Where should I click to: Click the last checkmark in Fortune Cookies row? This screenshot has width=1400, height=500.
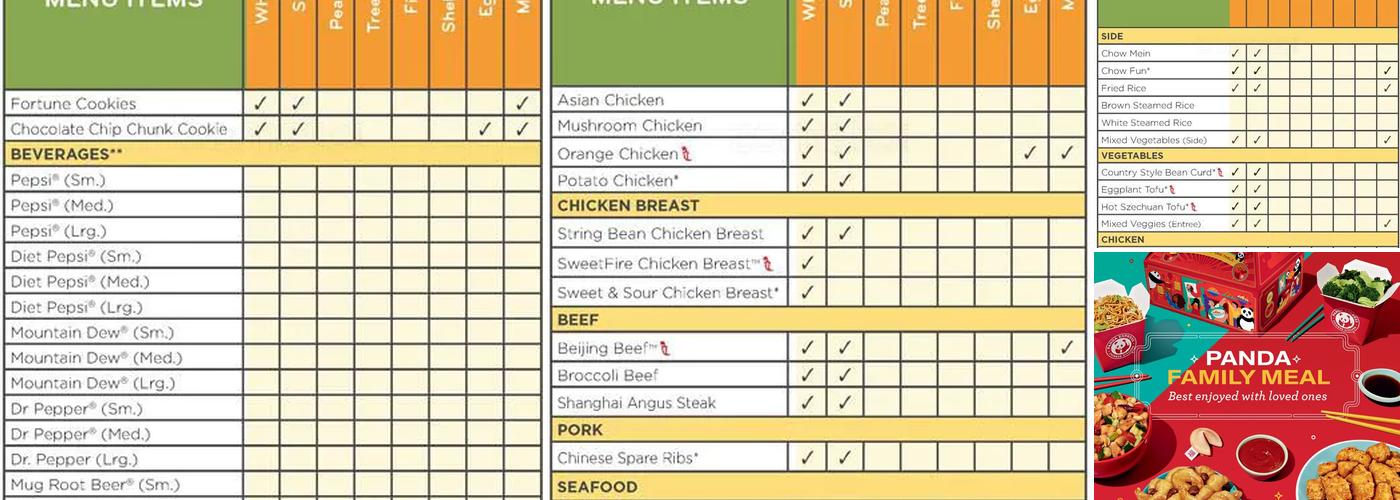(522, 103)
